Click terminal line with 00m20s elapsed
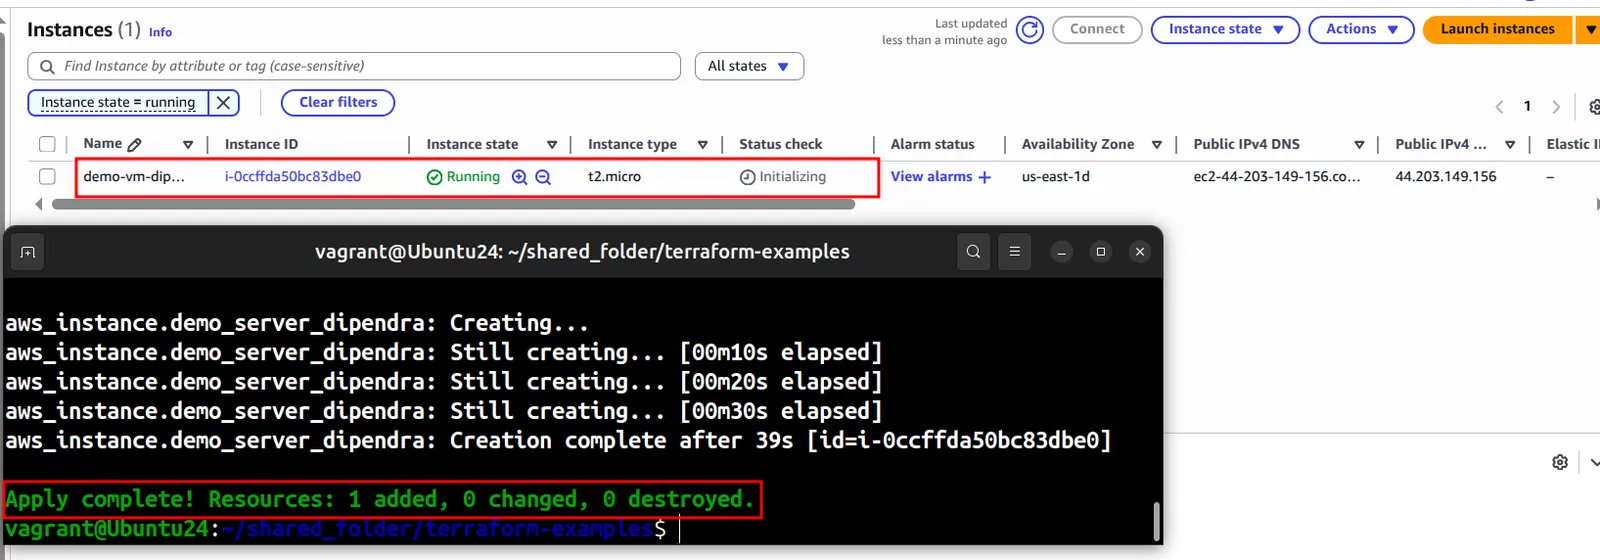 (x=444, y=382)
